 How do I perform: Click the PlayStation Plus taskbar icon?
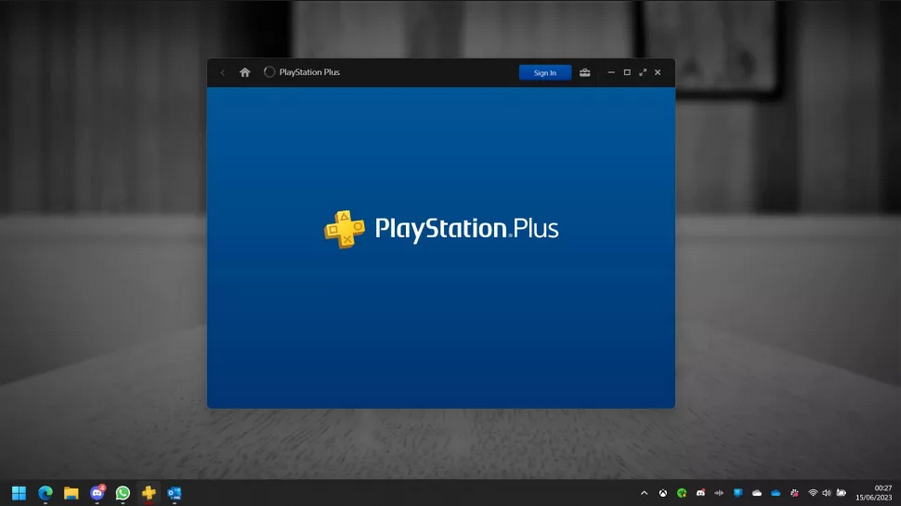tap(148, 493)
